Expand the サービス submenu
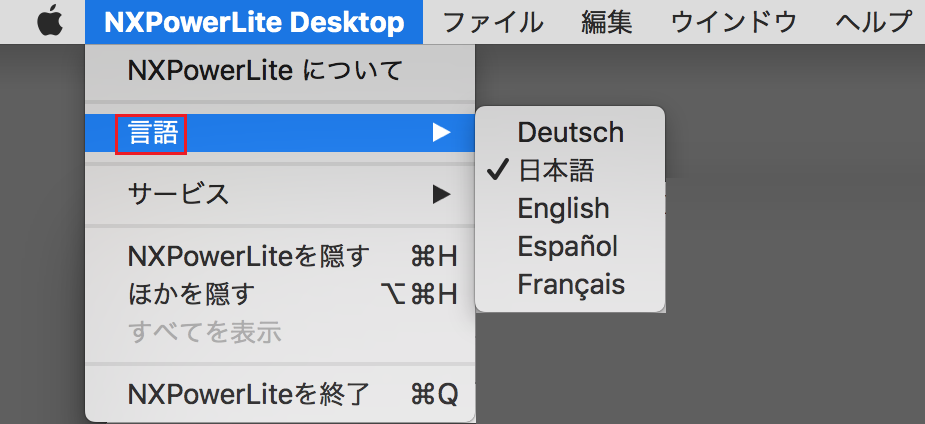The image size is (925, 424). tap(280, 194)
